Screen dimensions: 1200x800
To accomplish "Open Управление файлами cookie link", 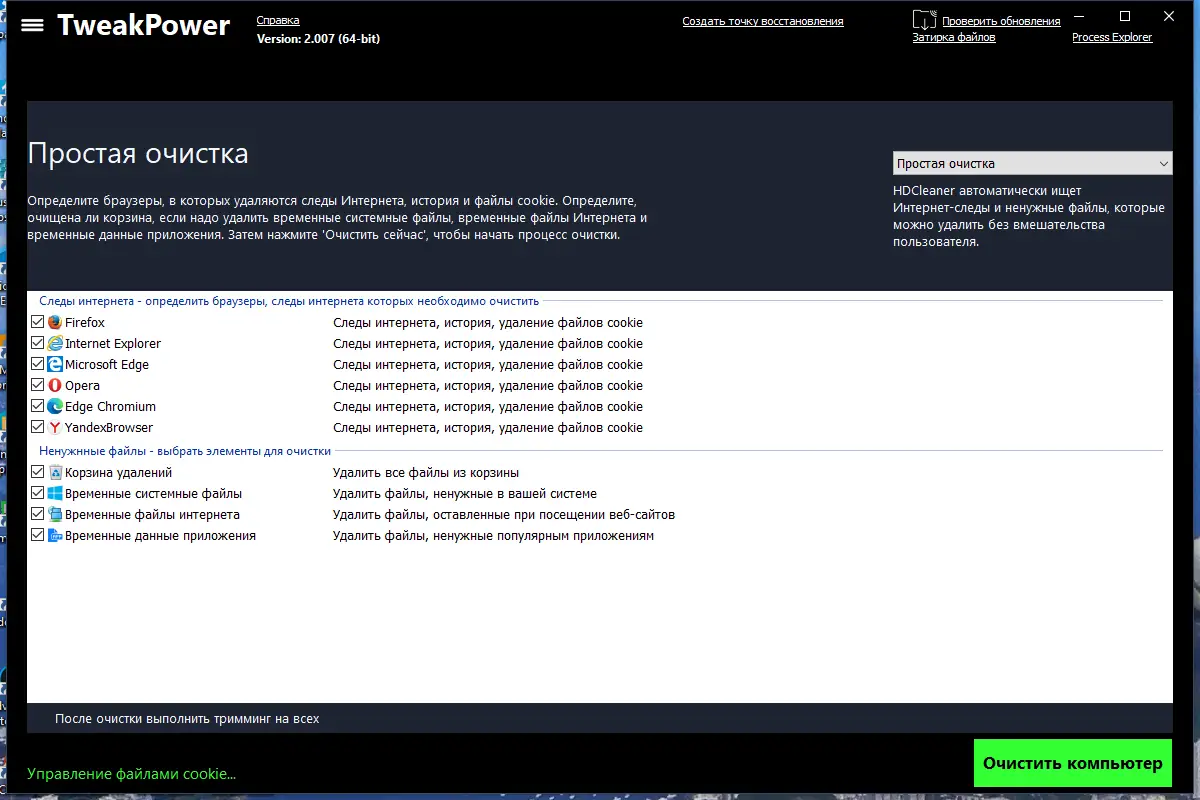I will pos(131,774).
